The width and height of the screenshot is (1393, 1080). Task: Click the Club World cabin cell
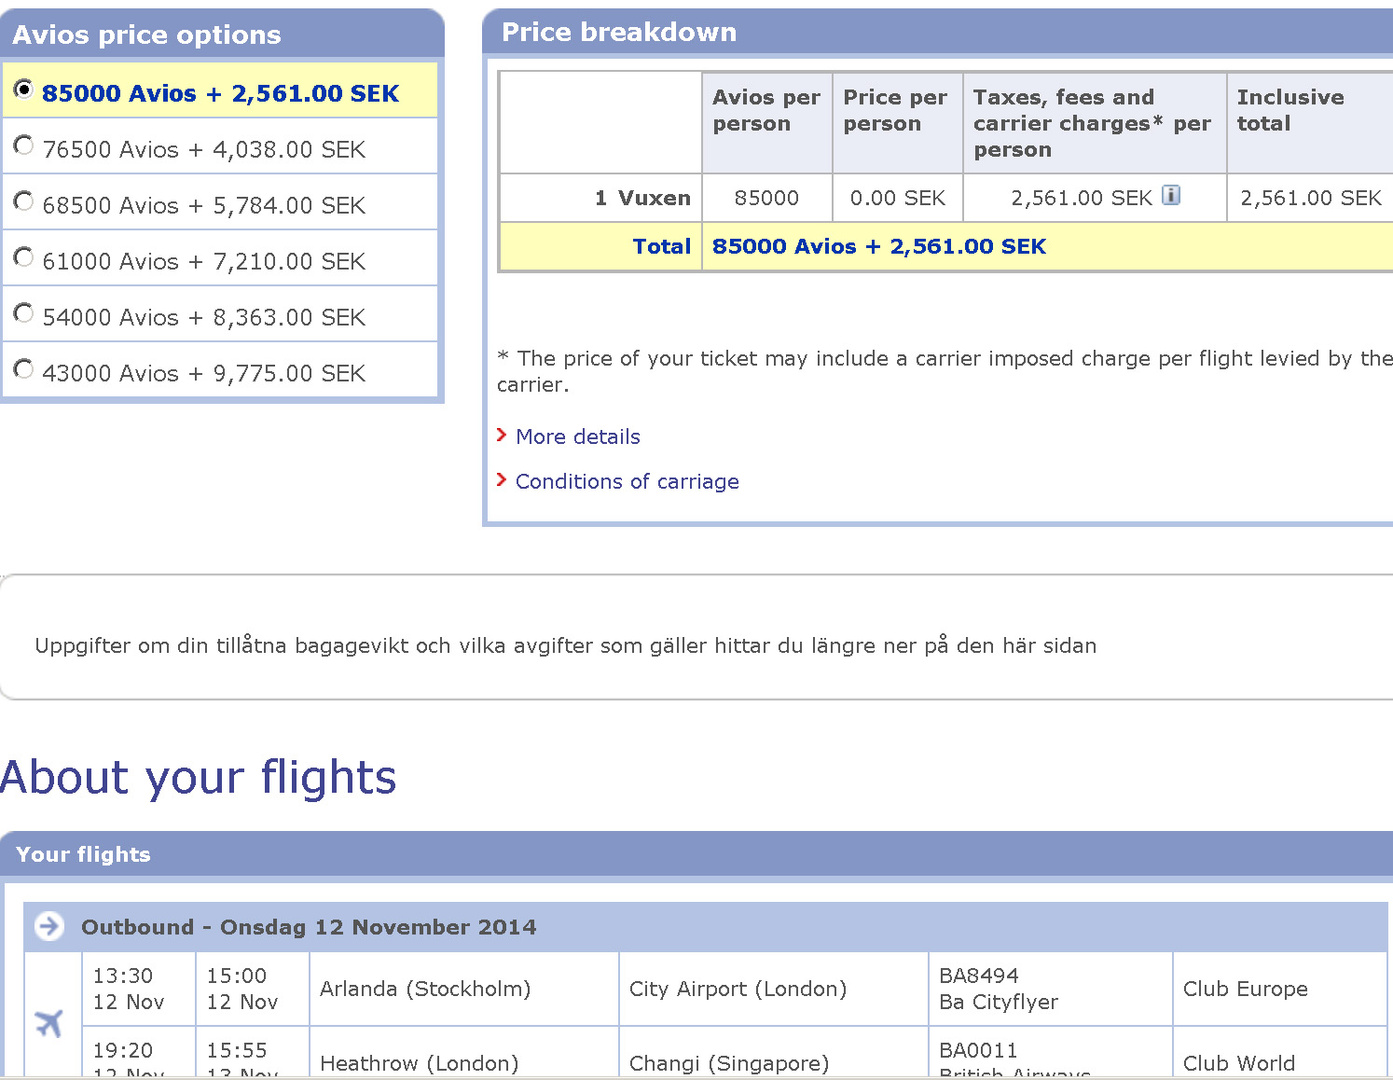[1238, 1063]
